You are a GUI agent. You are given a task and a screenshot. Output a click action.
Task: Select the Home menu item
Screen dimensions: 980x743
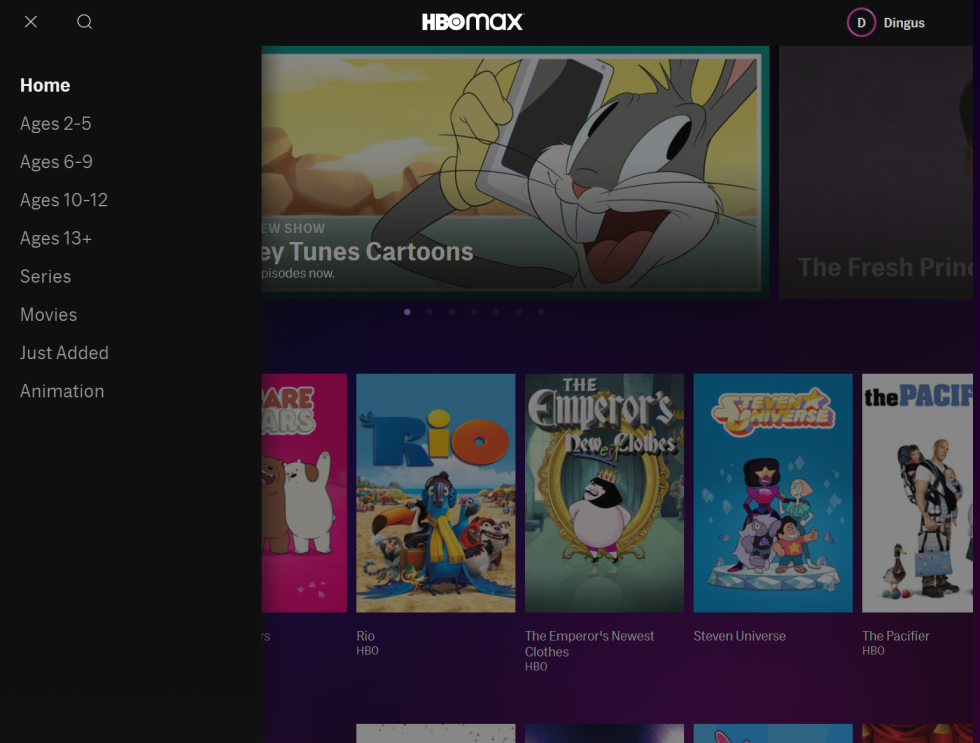click(x=45, y=85)
